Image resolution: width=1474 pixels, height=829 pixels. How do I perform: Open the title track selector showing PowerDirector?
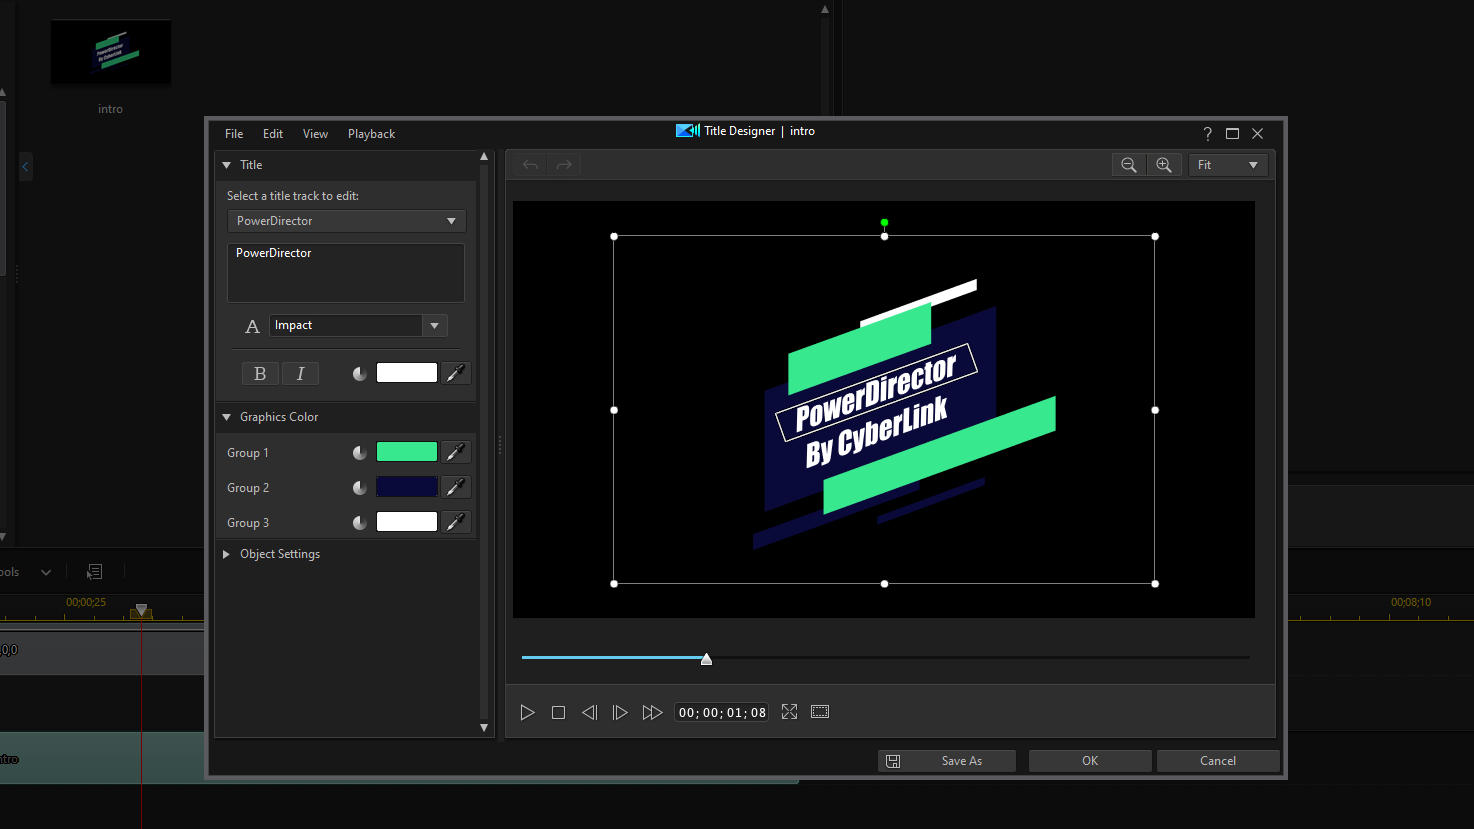346,221
